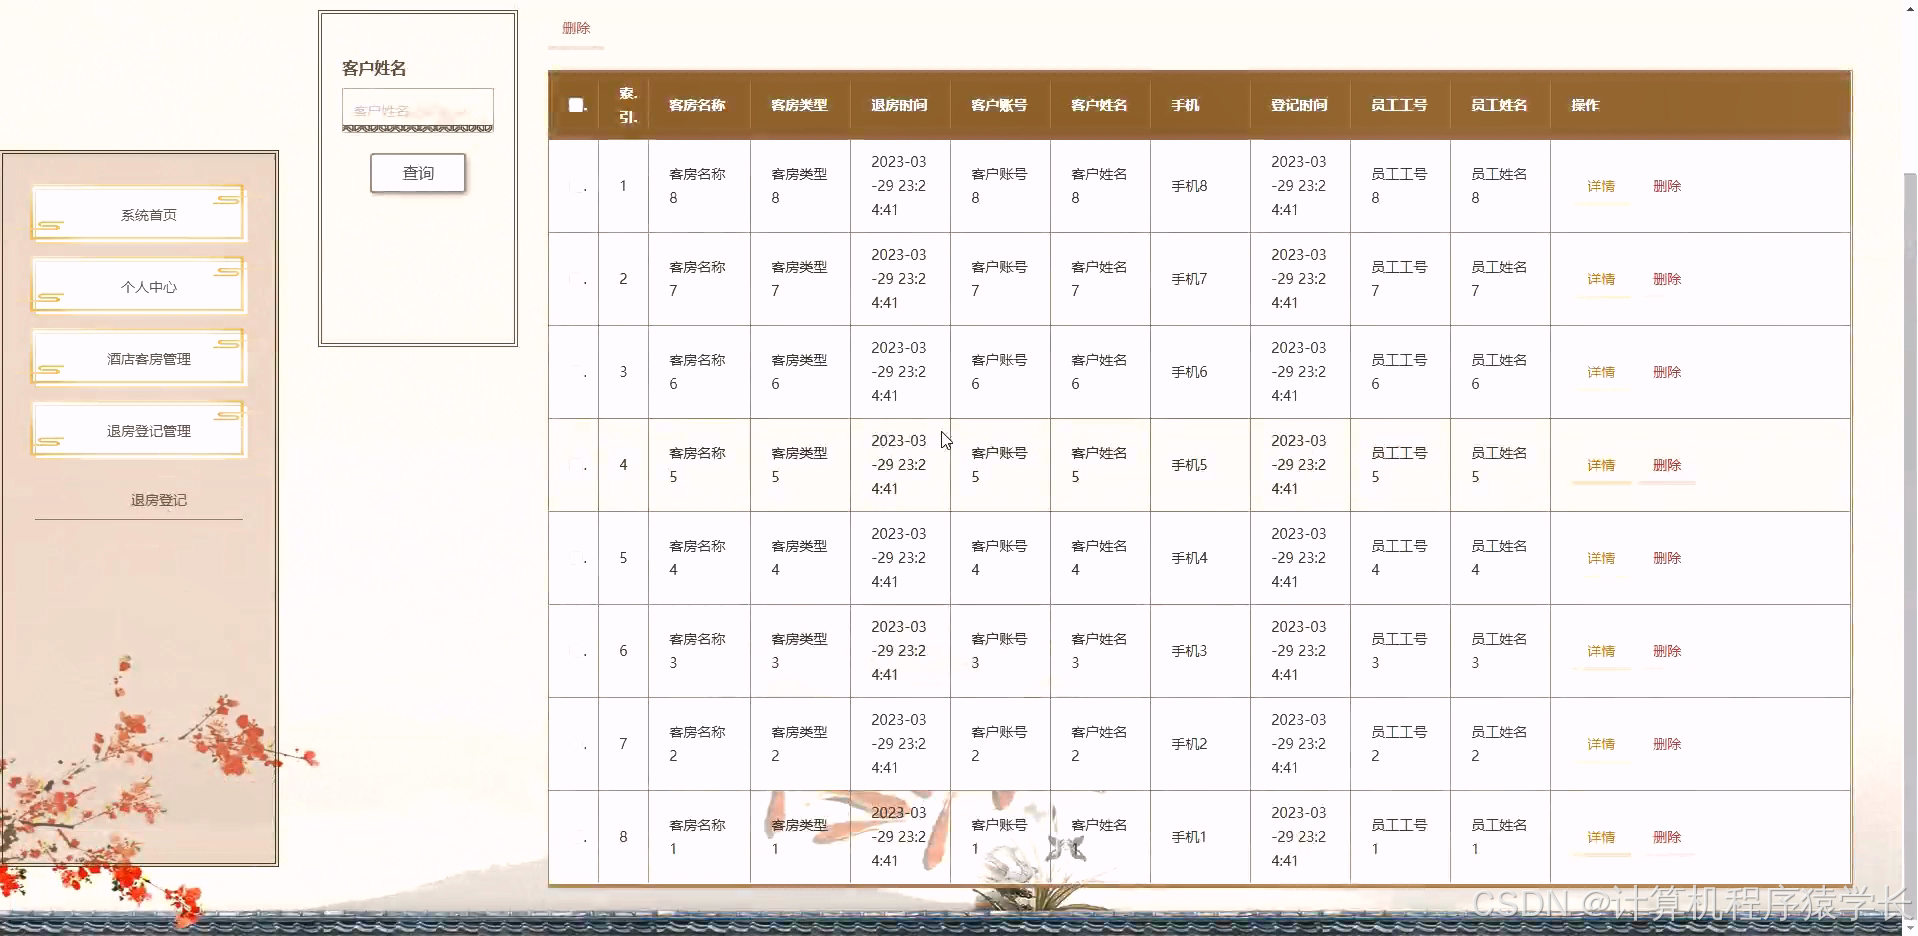This screenshot has width=1918, height=936.
Task: Click 删除 for 客房名称2
Action: (1666, 744)
